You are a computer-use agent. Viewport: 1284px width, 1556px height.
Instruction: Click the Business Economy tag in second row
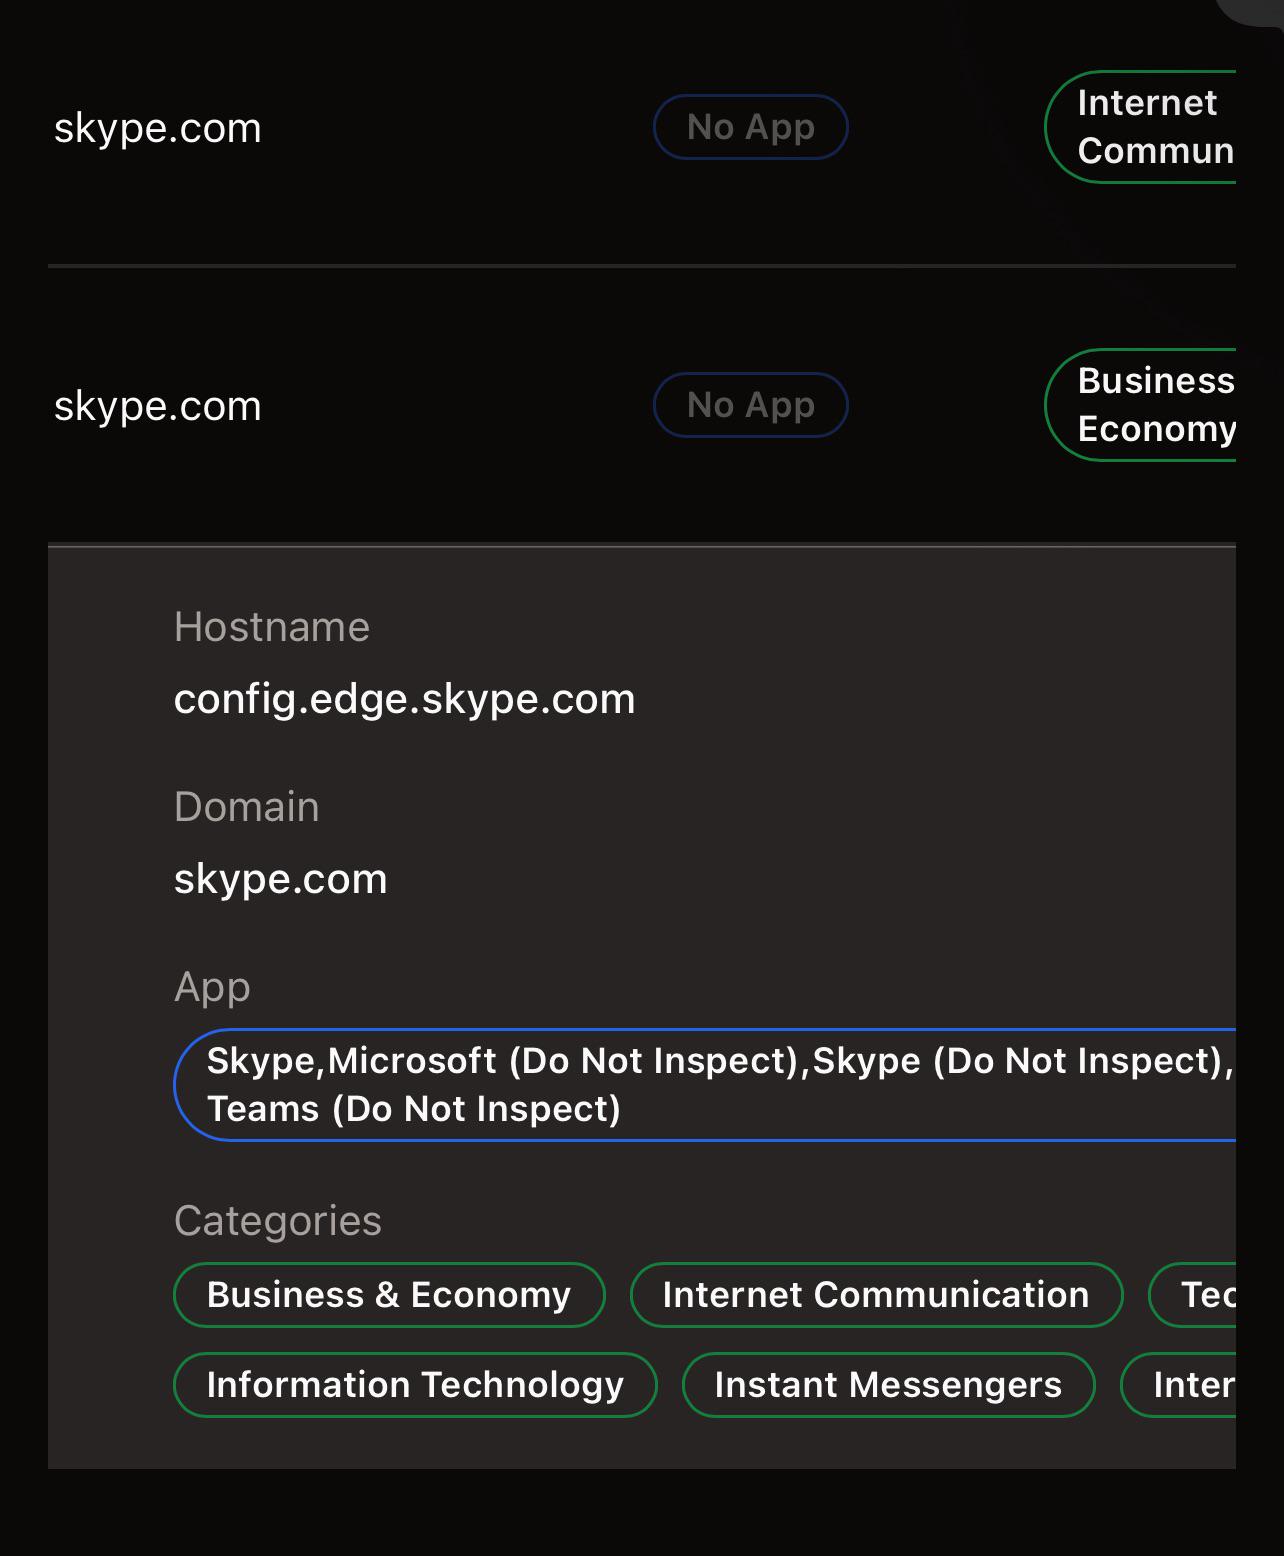pos(1141,405)
